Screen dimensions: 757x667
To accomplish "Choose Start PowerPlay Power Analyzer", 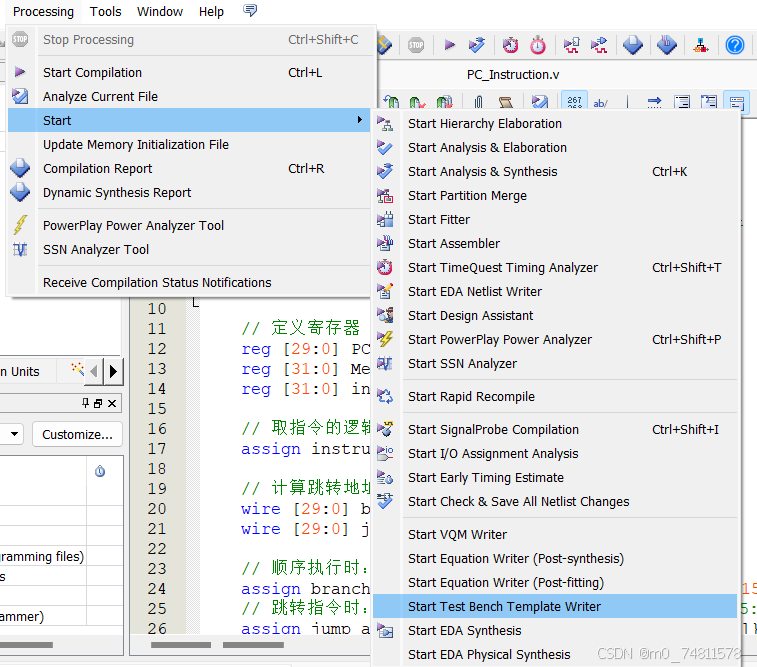I will [x=555, y=340].
